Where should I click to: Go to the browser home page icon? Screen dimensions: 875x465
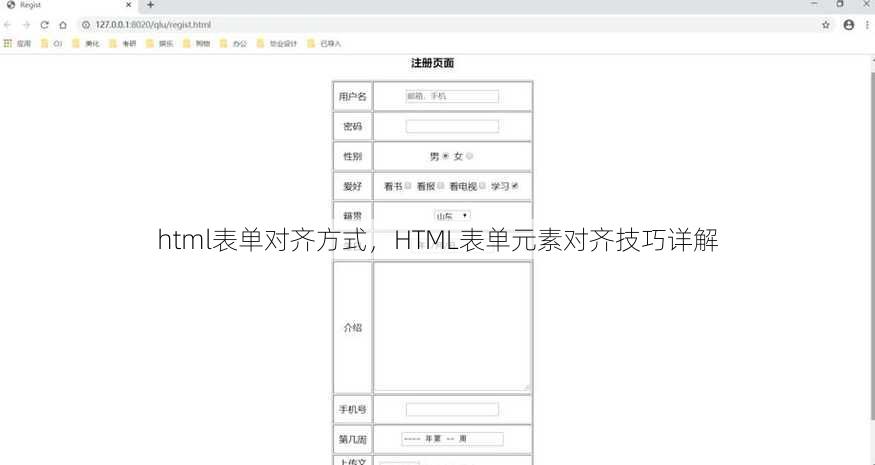(x=63, y=25)
